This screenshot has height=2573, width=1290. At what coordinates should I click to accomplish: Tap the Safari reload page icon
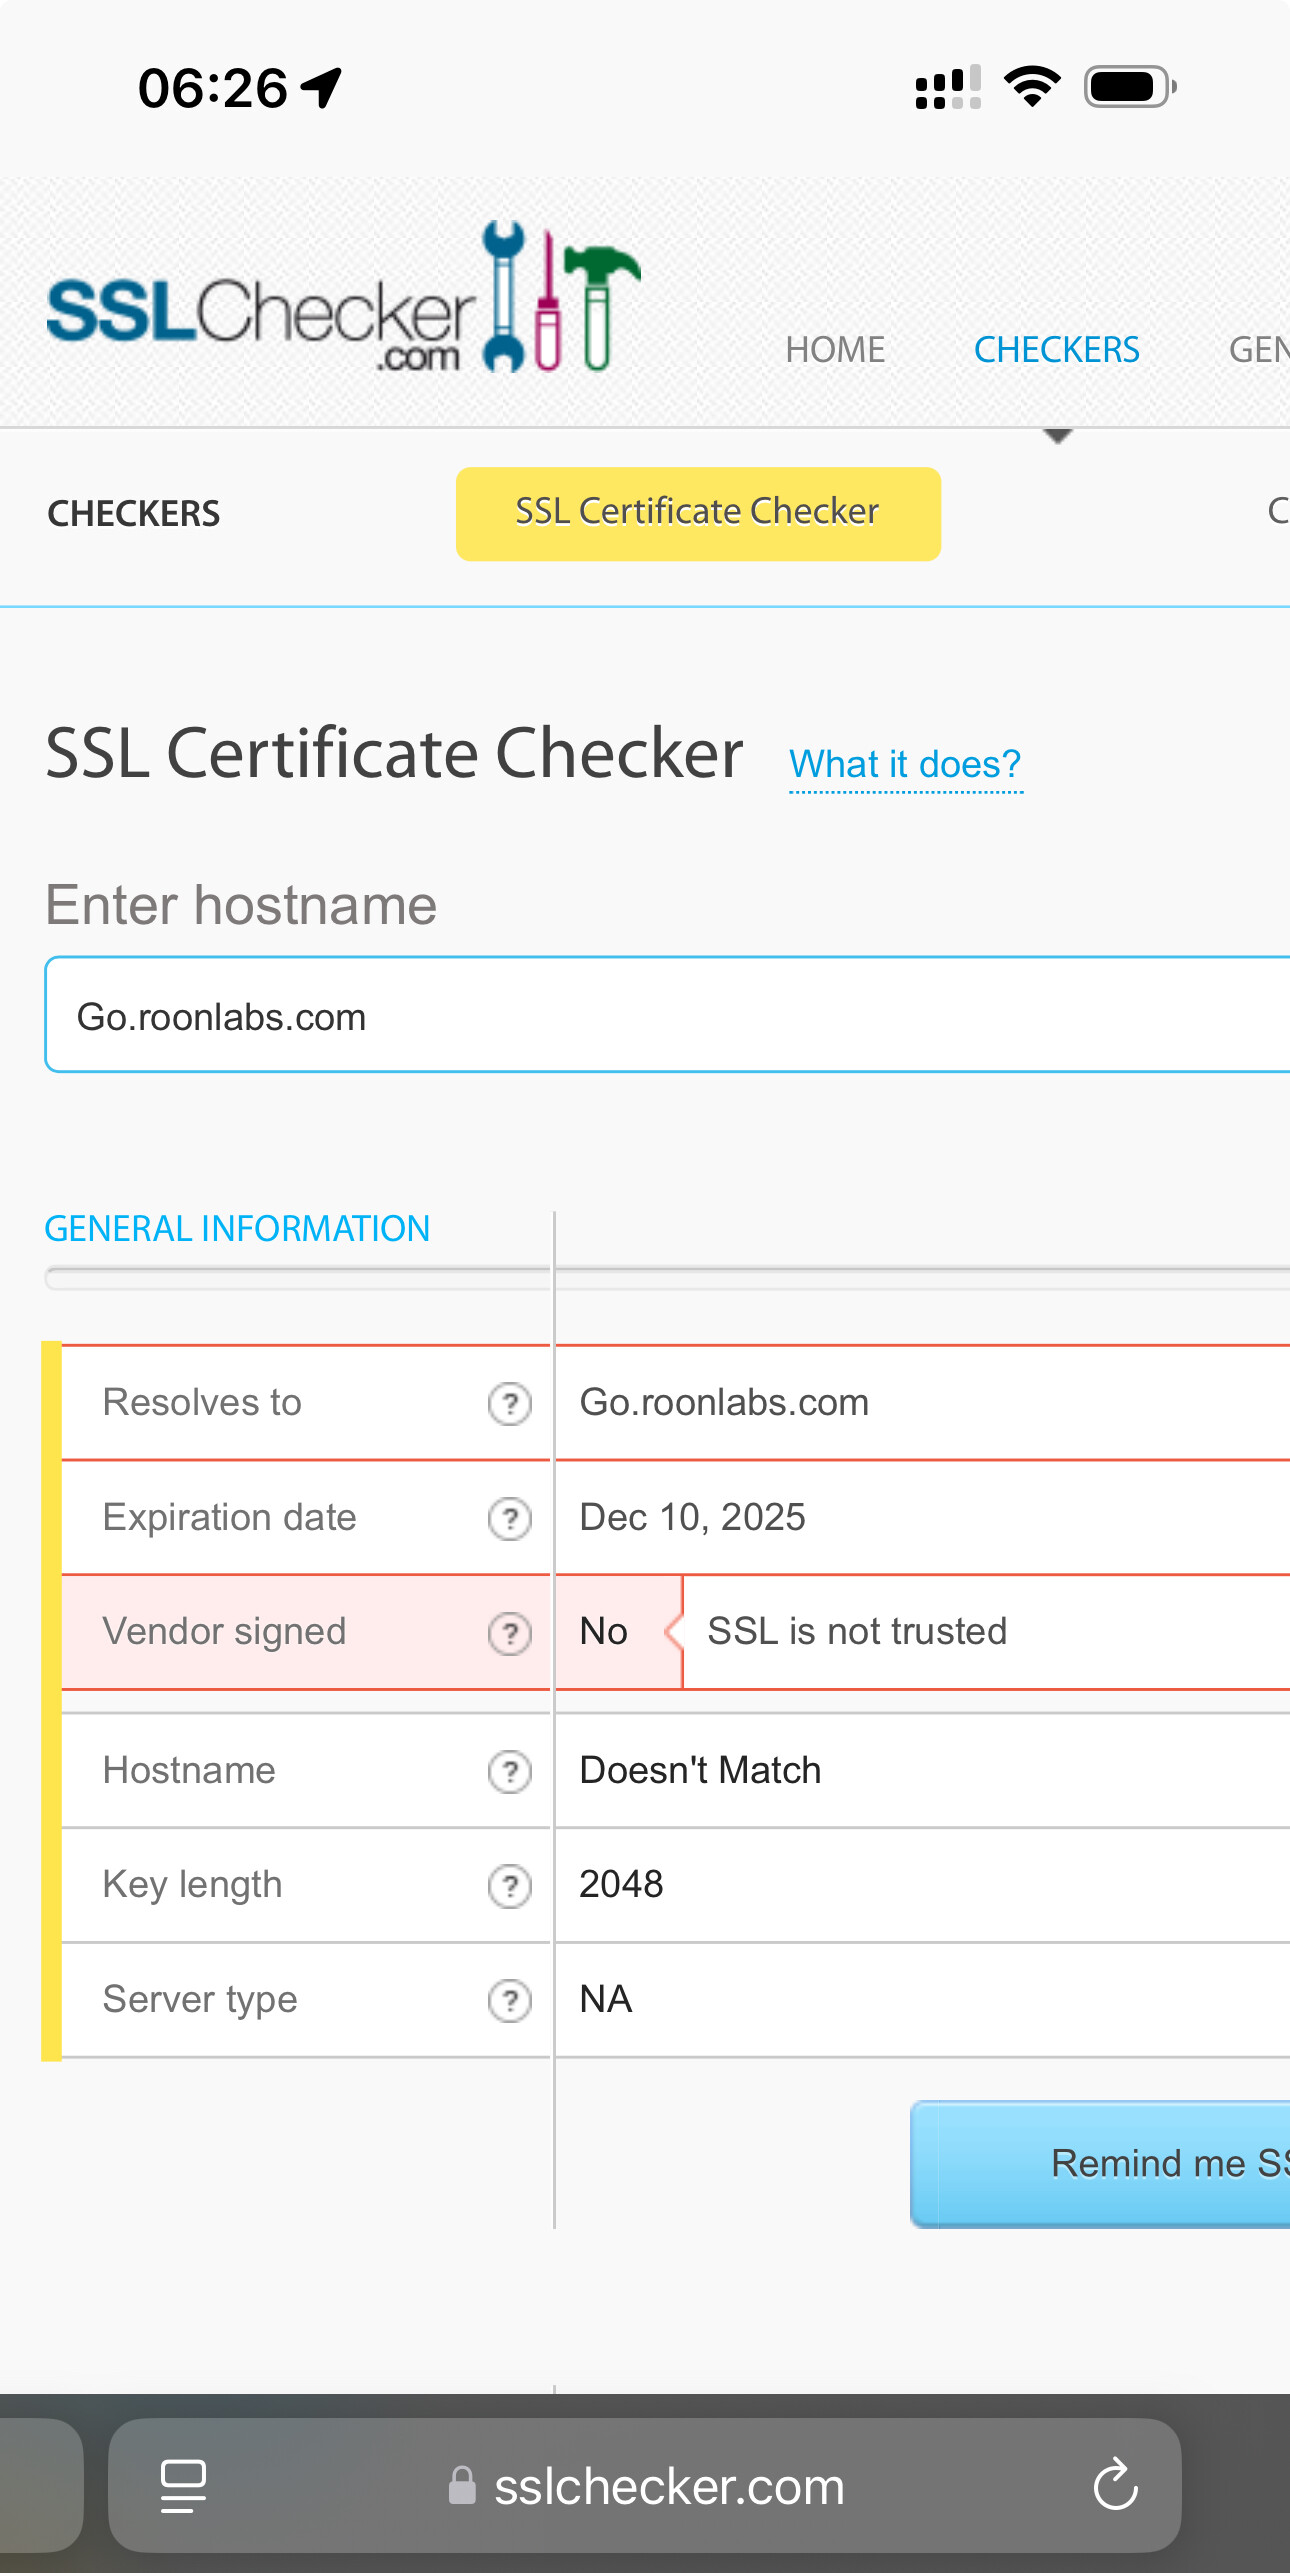point(1115,2485)
